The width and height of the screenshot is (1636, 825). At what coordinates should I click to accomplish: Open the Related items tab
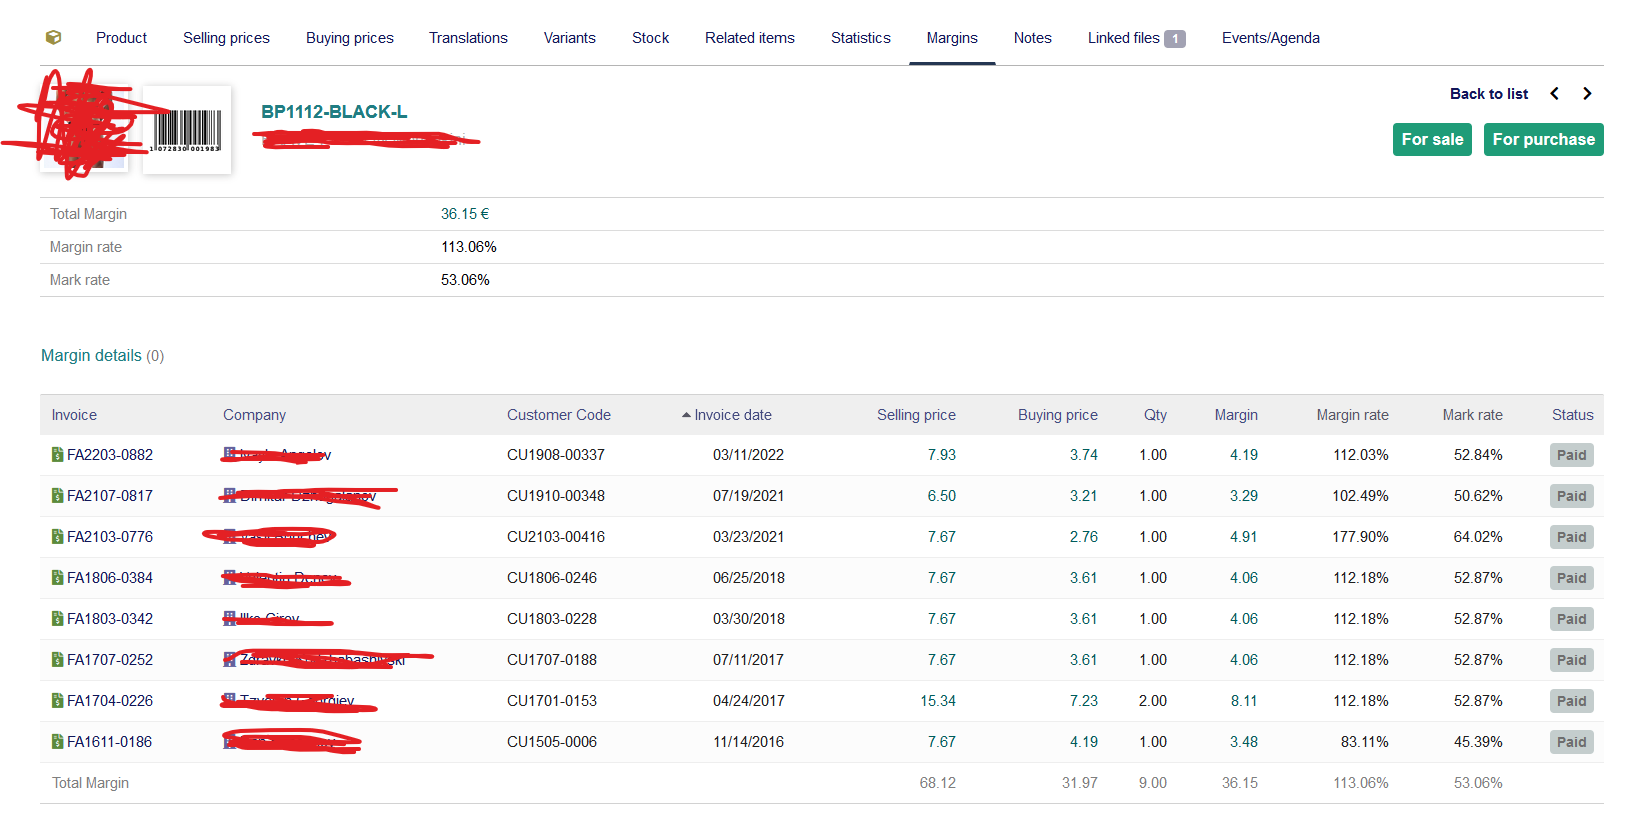click(750, 38)
